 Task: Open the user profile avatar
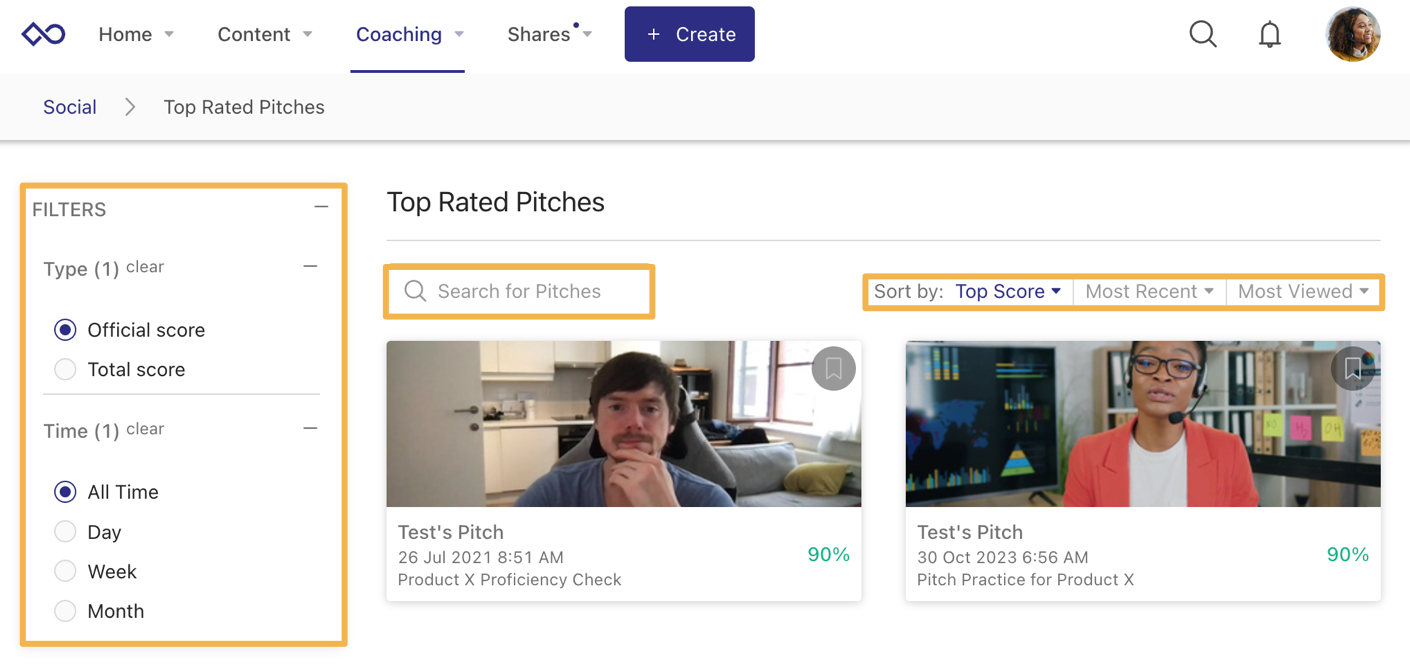pos(1352,34)
